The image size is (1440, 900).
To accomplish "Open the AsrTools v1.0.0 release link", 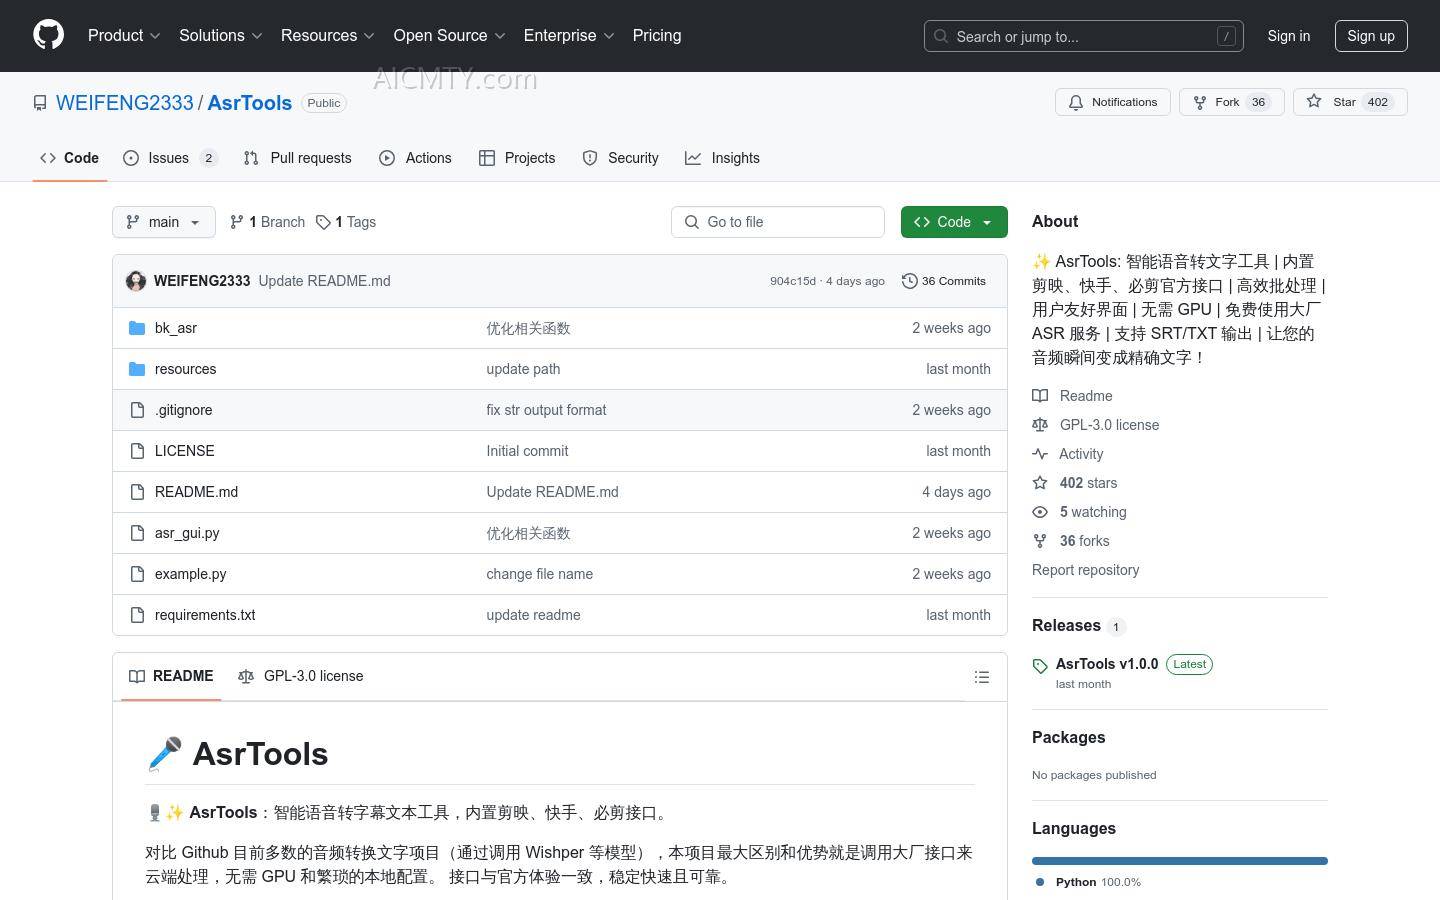I will 1106,663.
